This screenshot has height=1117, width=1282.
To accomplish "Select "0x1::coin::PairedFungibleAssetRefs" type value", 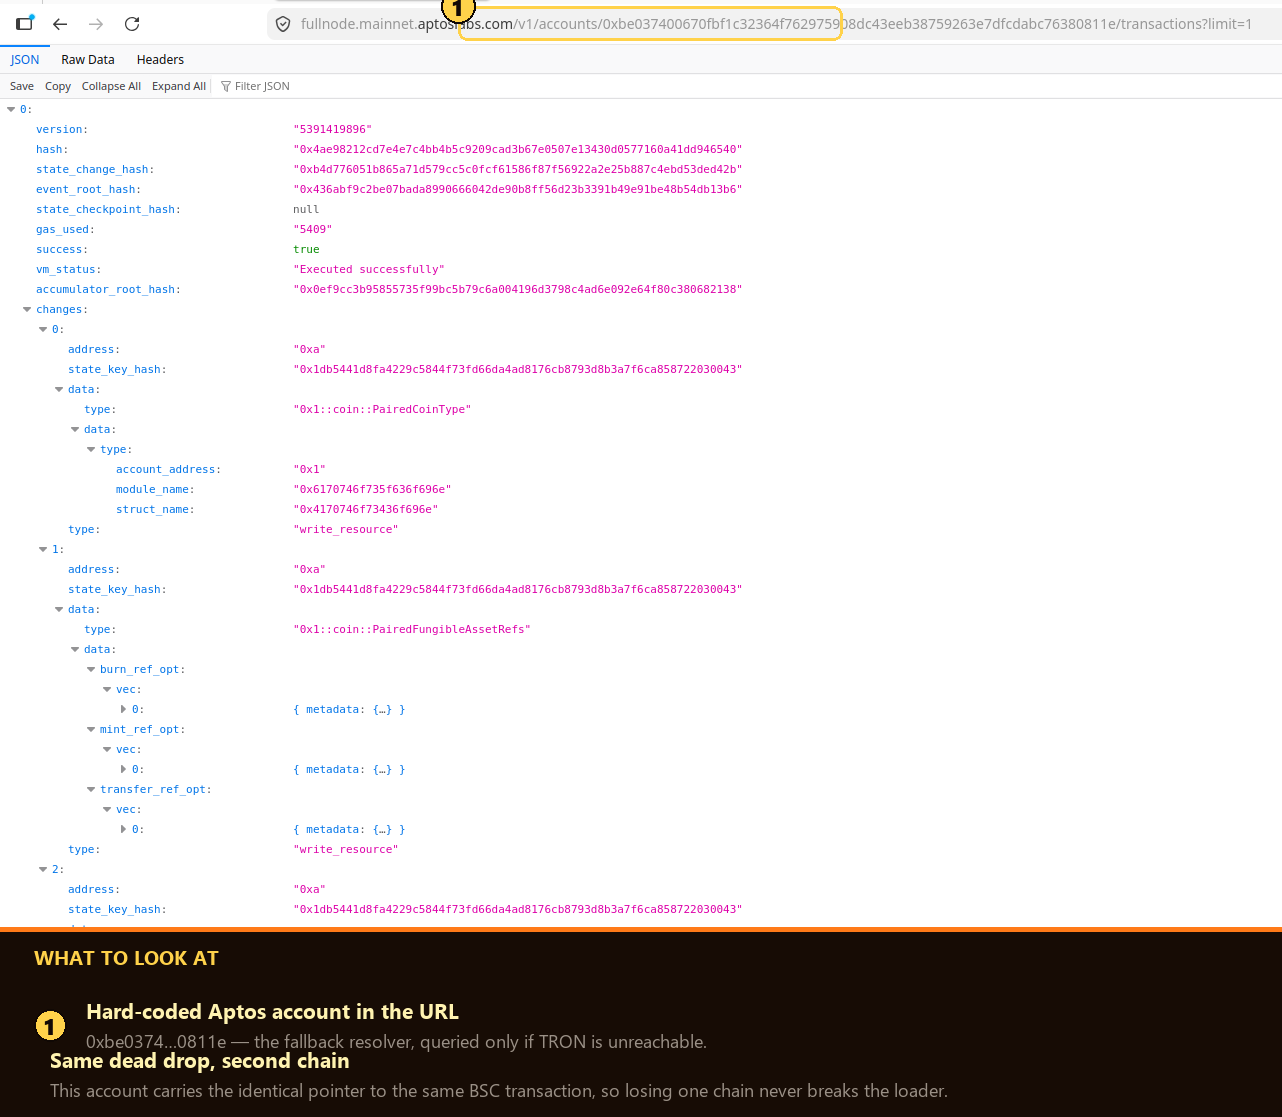I will [412, 629].
